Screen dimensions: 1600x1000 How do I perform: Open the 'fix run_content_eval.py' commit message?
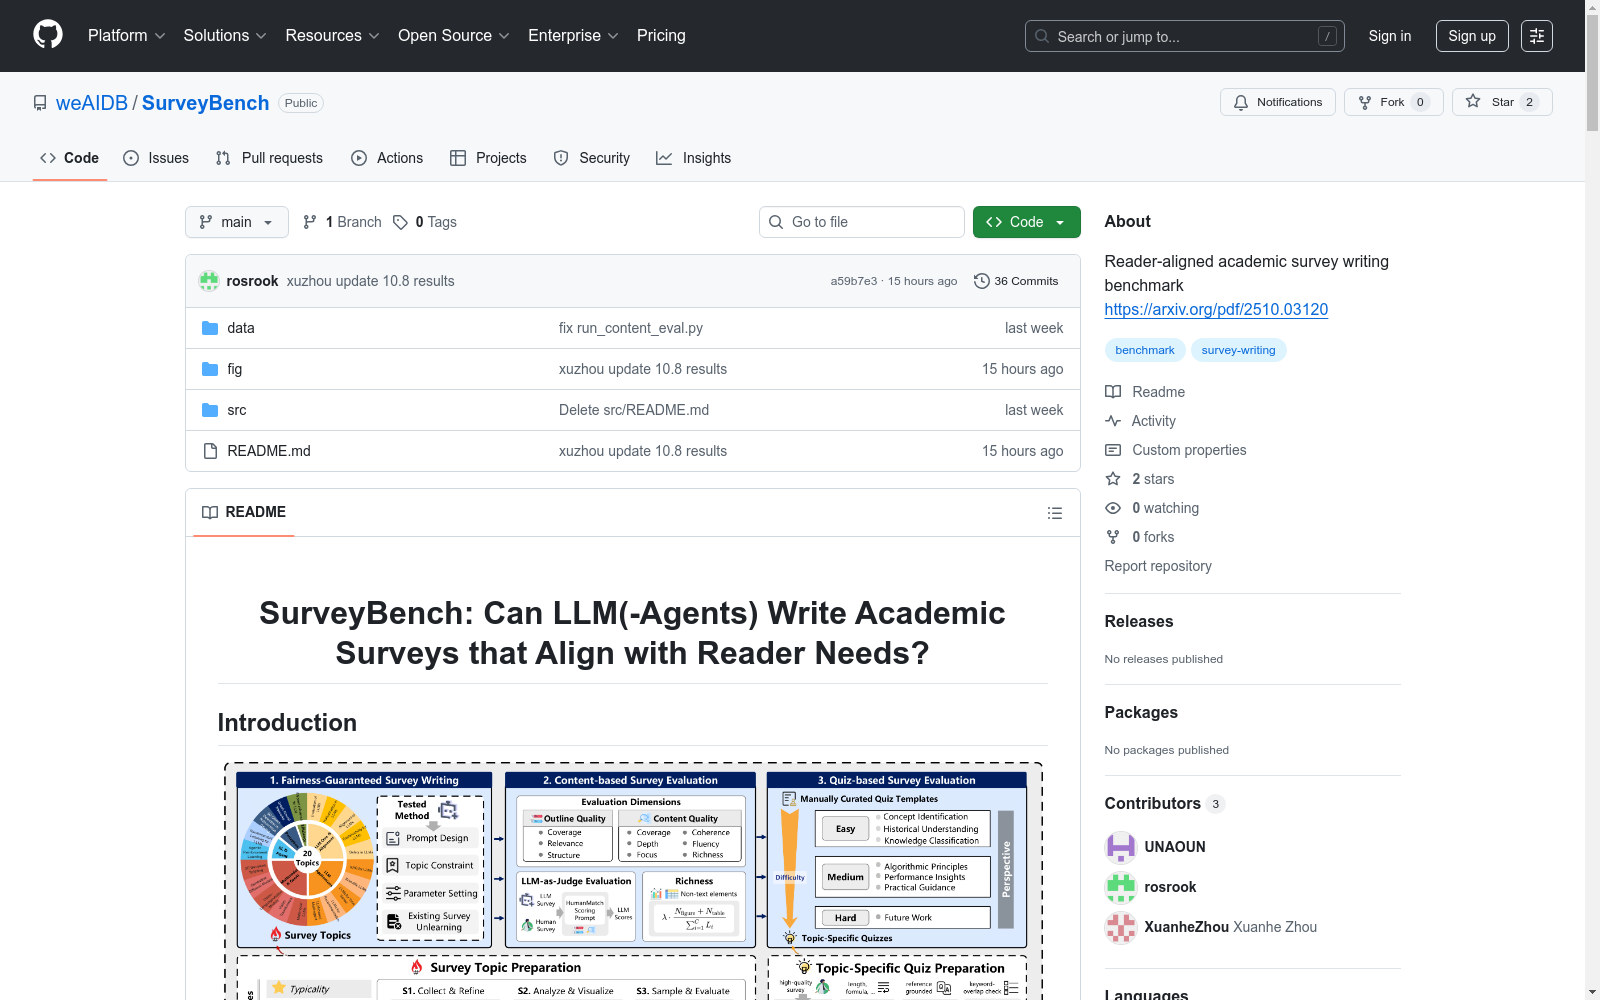point(631,328)
